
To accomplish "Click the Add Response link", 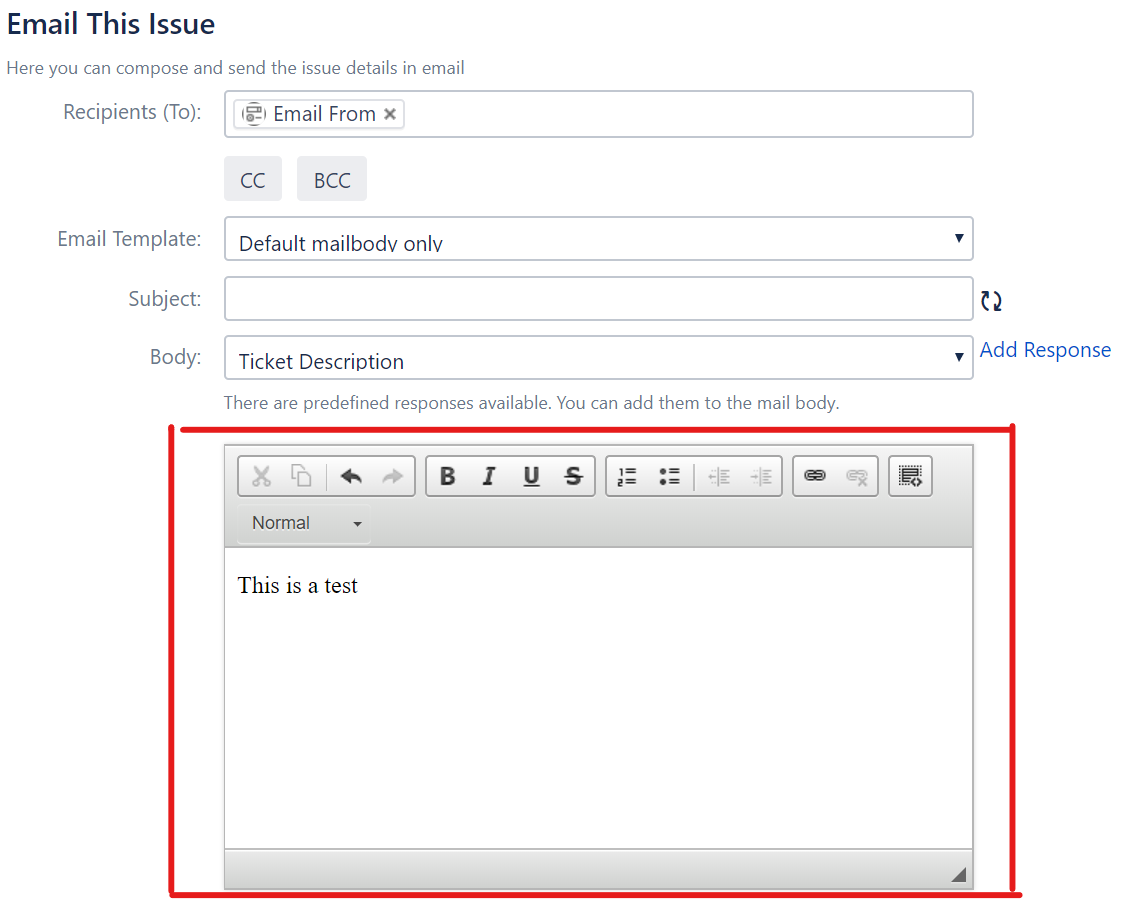I will pyautogui.click(x=1045, y=350).
